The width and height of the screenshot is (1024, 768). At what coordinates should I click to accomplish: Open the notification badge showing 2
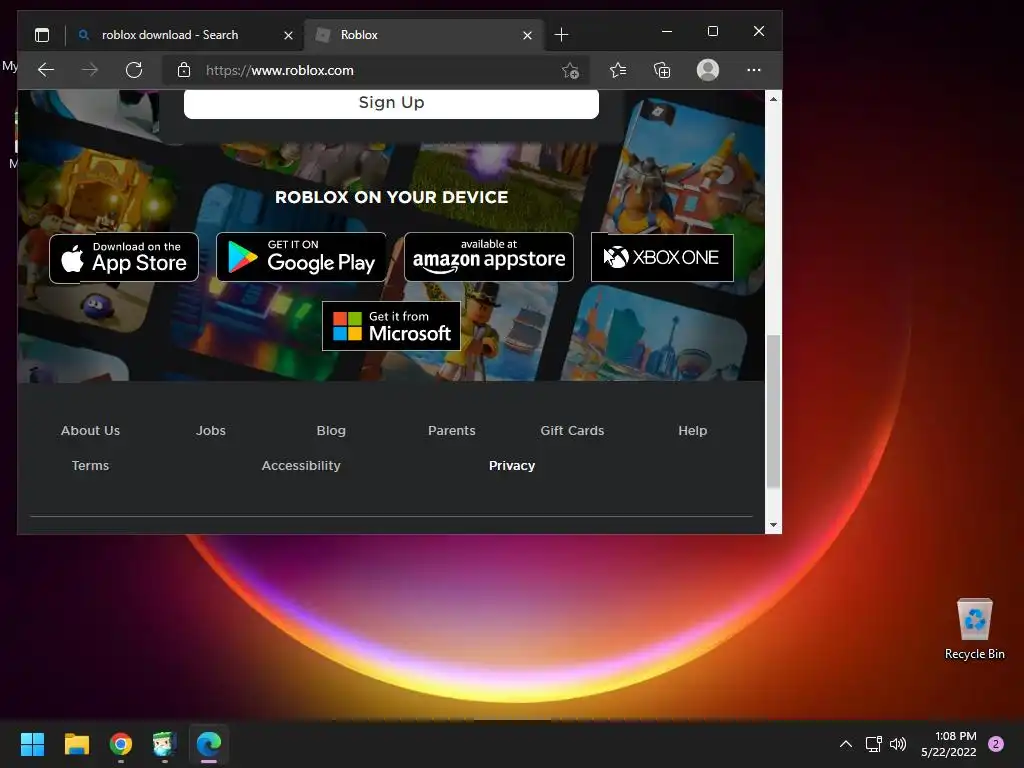point(996,744)
